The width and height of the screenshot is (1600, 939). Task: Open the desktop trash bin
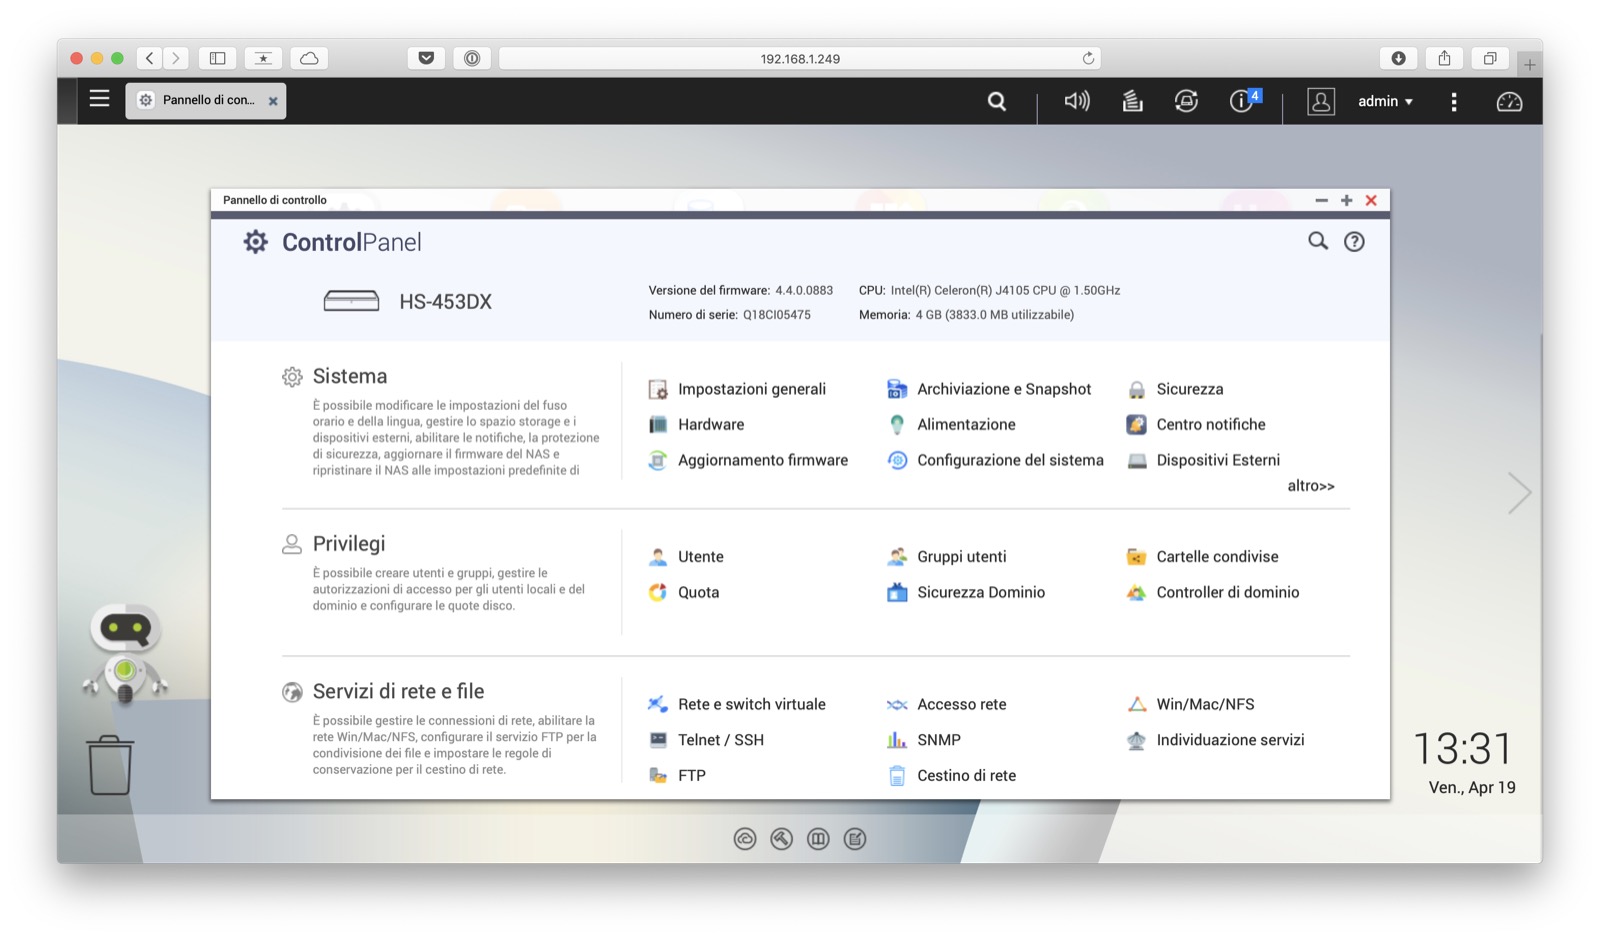[110, 765]
